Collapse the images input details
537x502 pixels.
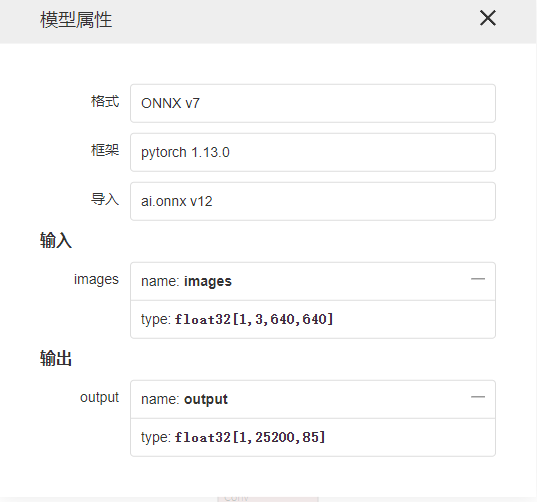pyautogui.click(x=478, y=279)
